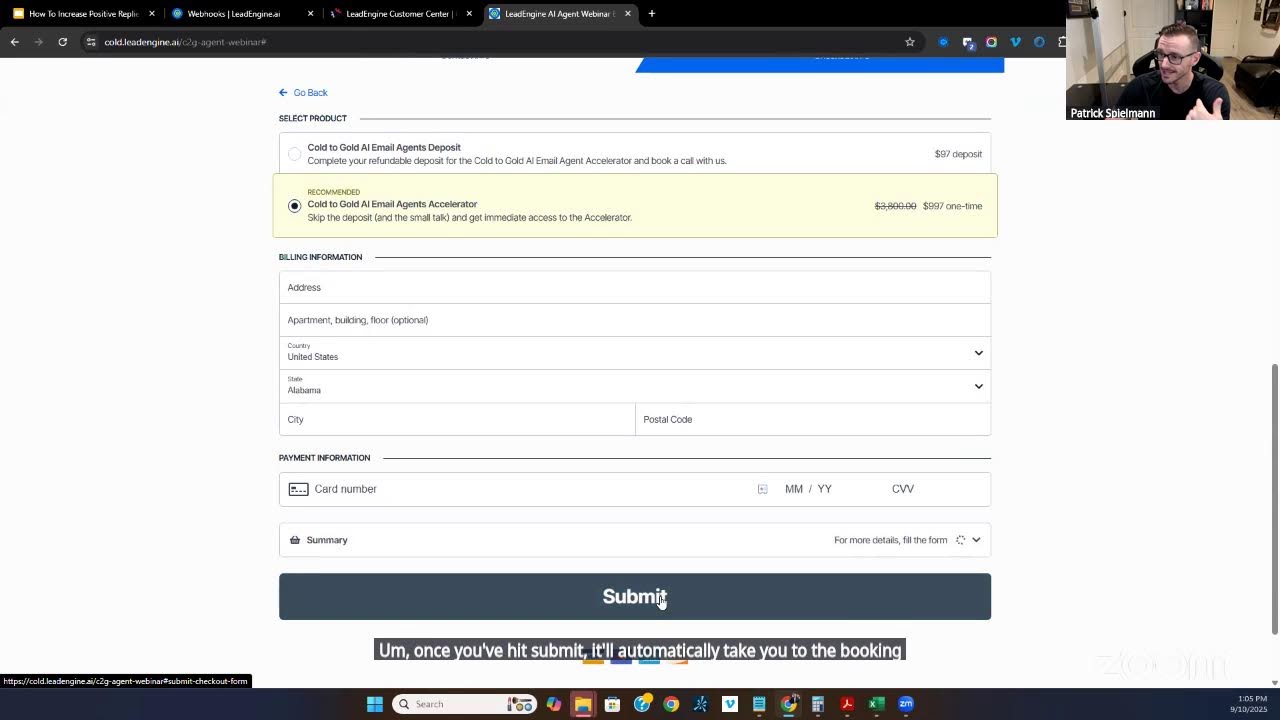The image size is (1280, 720).
Task: Open site info icon in address bar
Action: [x=90, y=42]
